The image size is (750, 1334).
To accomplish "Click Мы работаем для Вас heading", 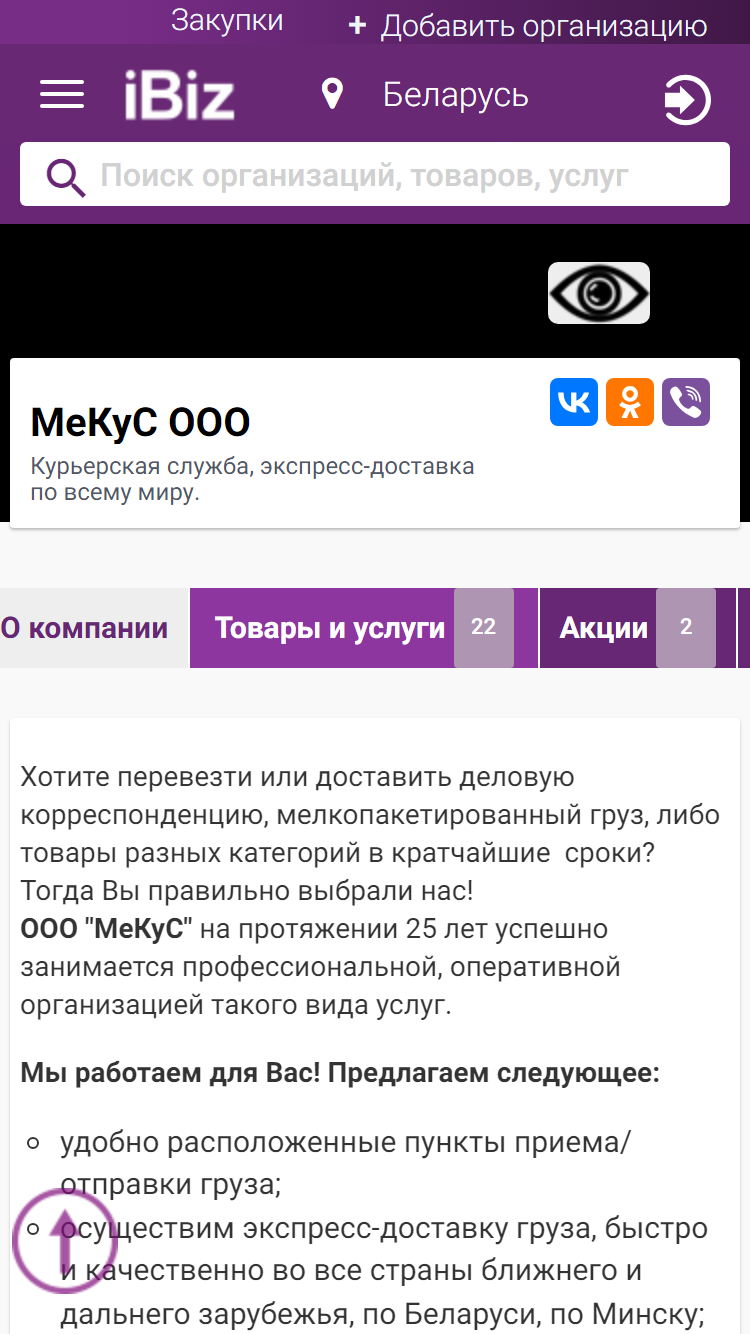I will (x=340, y=1074).
